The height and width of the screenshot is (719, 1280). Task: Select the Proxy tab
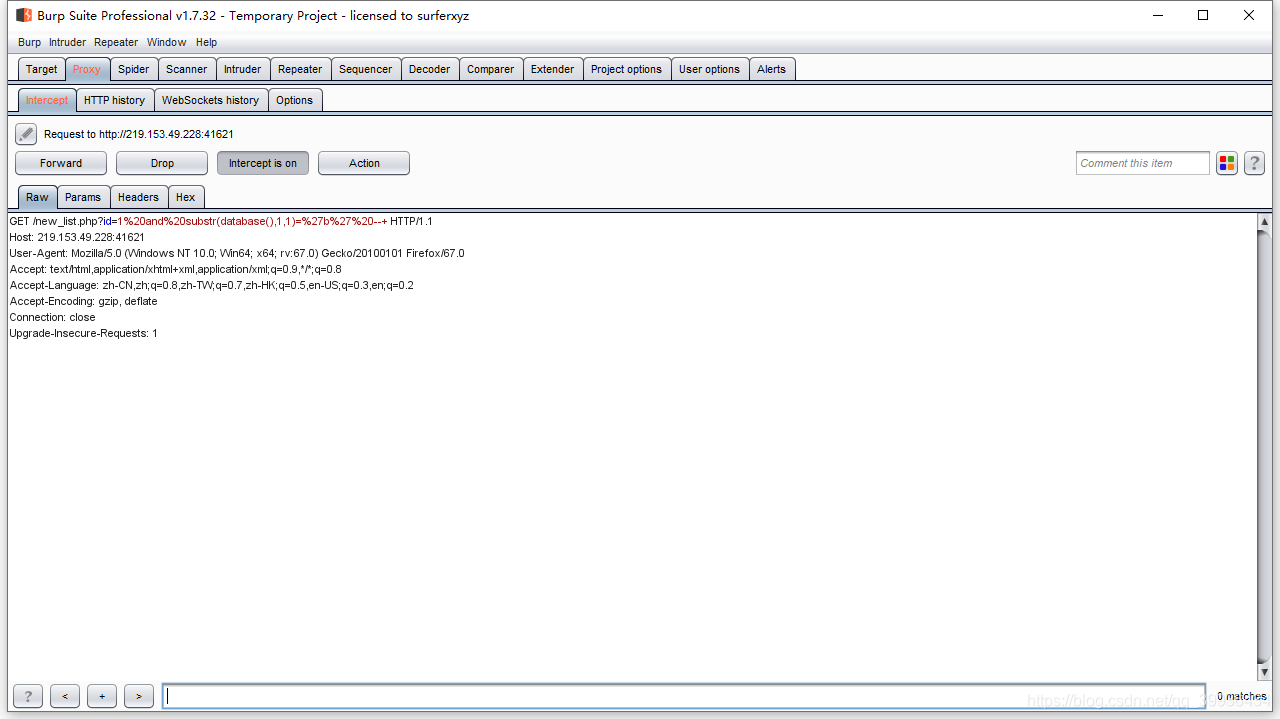coord(87,69)
